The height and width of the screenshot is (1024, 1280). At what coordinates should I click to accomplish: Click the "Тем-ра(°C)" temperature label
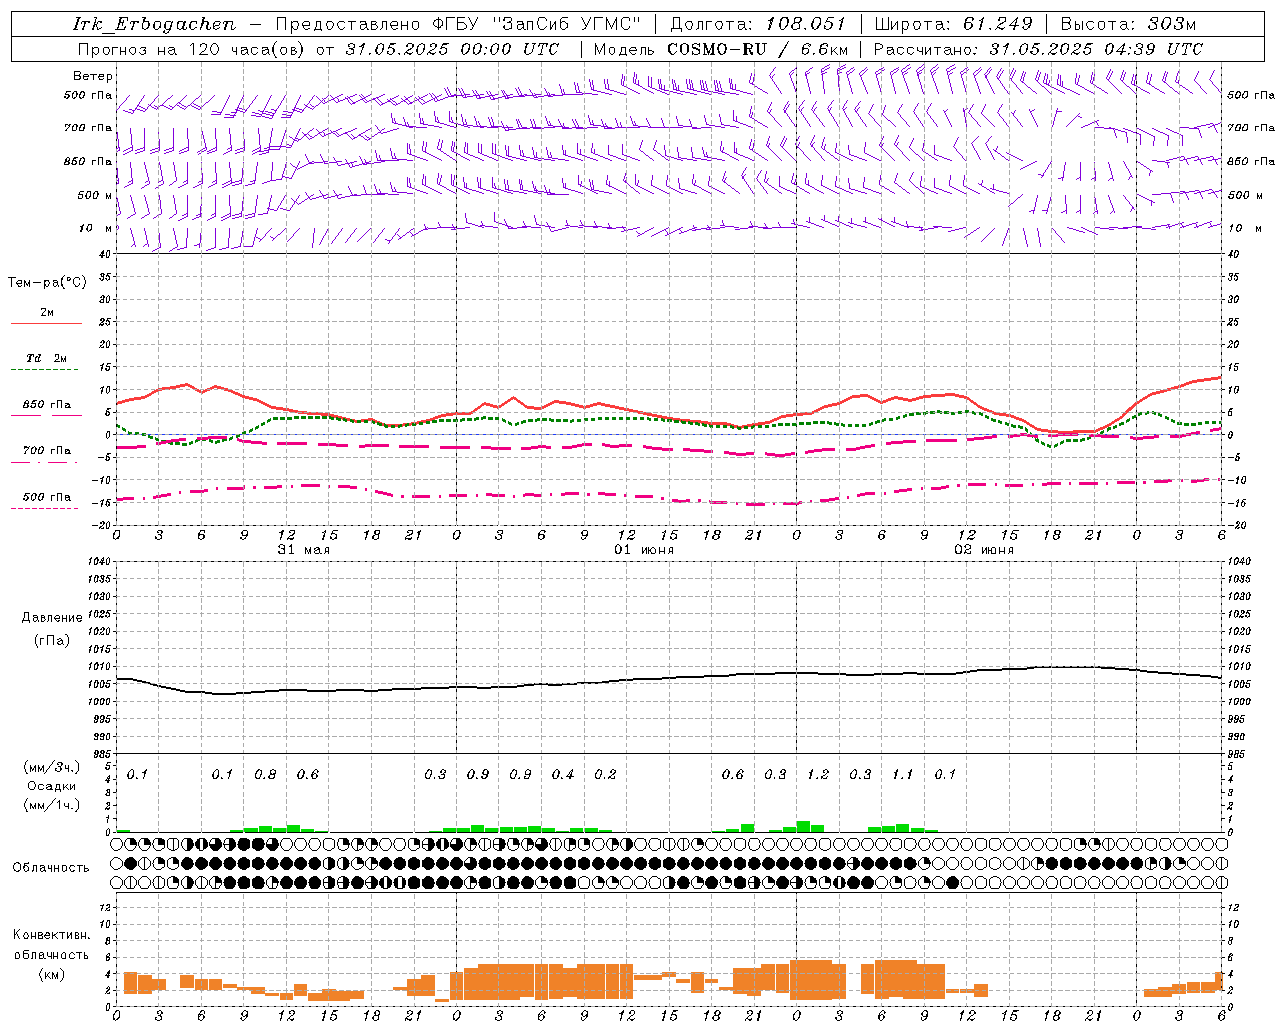coord(47,283)
